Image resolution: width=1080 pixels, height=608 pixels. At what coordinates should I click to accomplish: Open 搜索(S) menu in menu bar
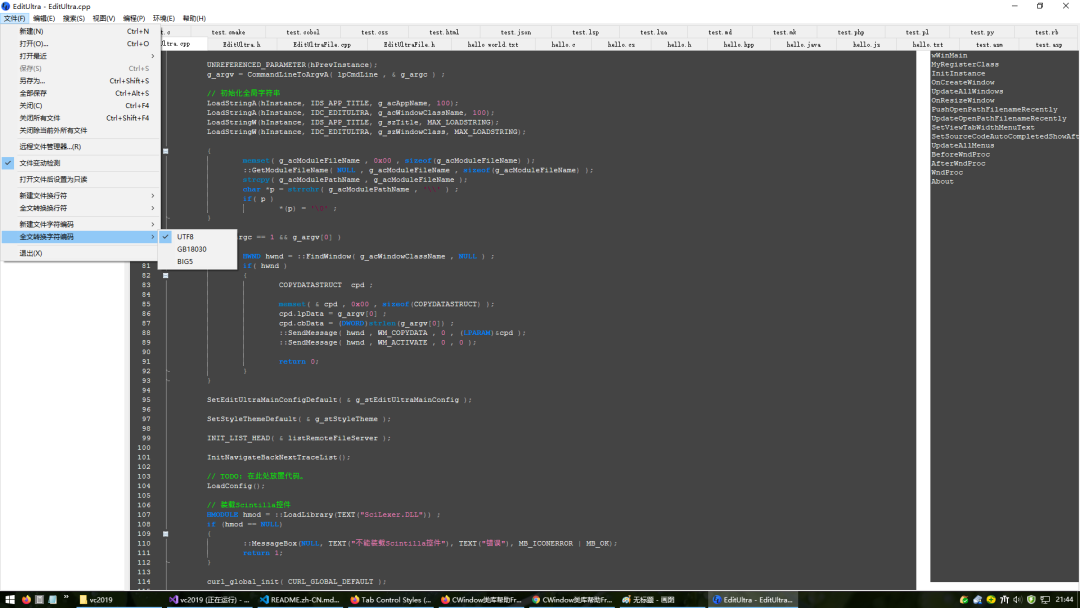[74, 19]
